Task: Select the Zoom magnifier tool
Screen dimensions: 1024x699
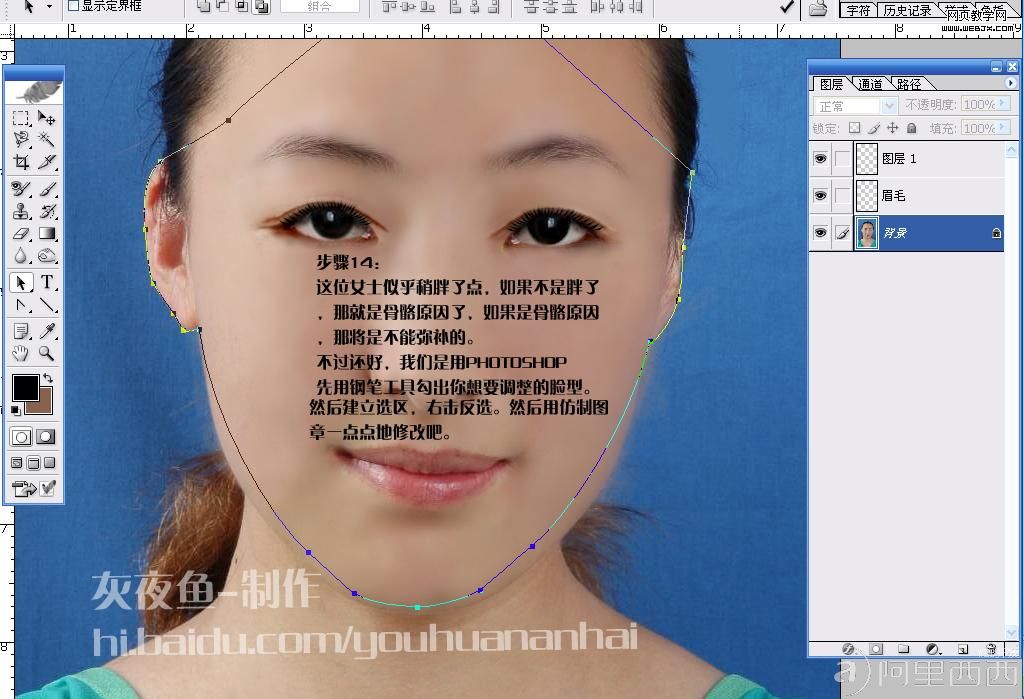Action: (x=46, y=353)
